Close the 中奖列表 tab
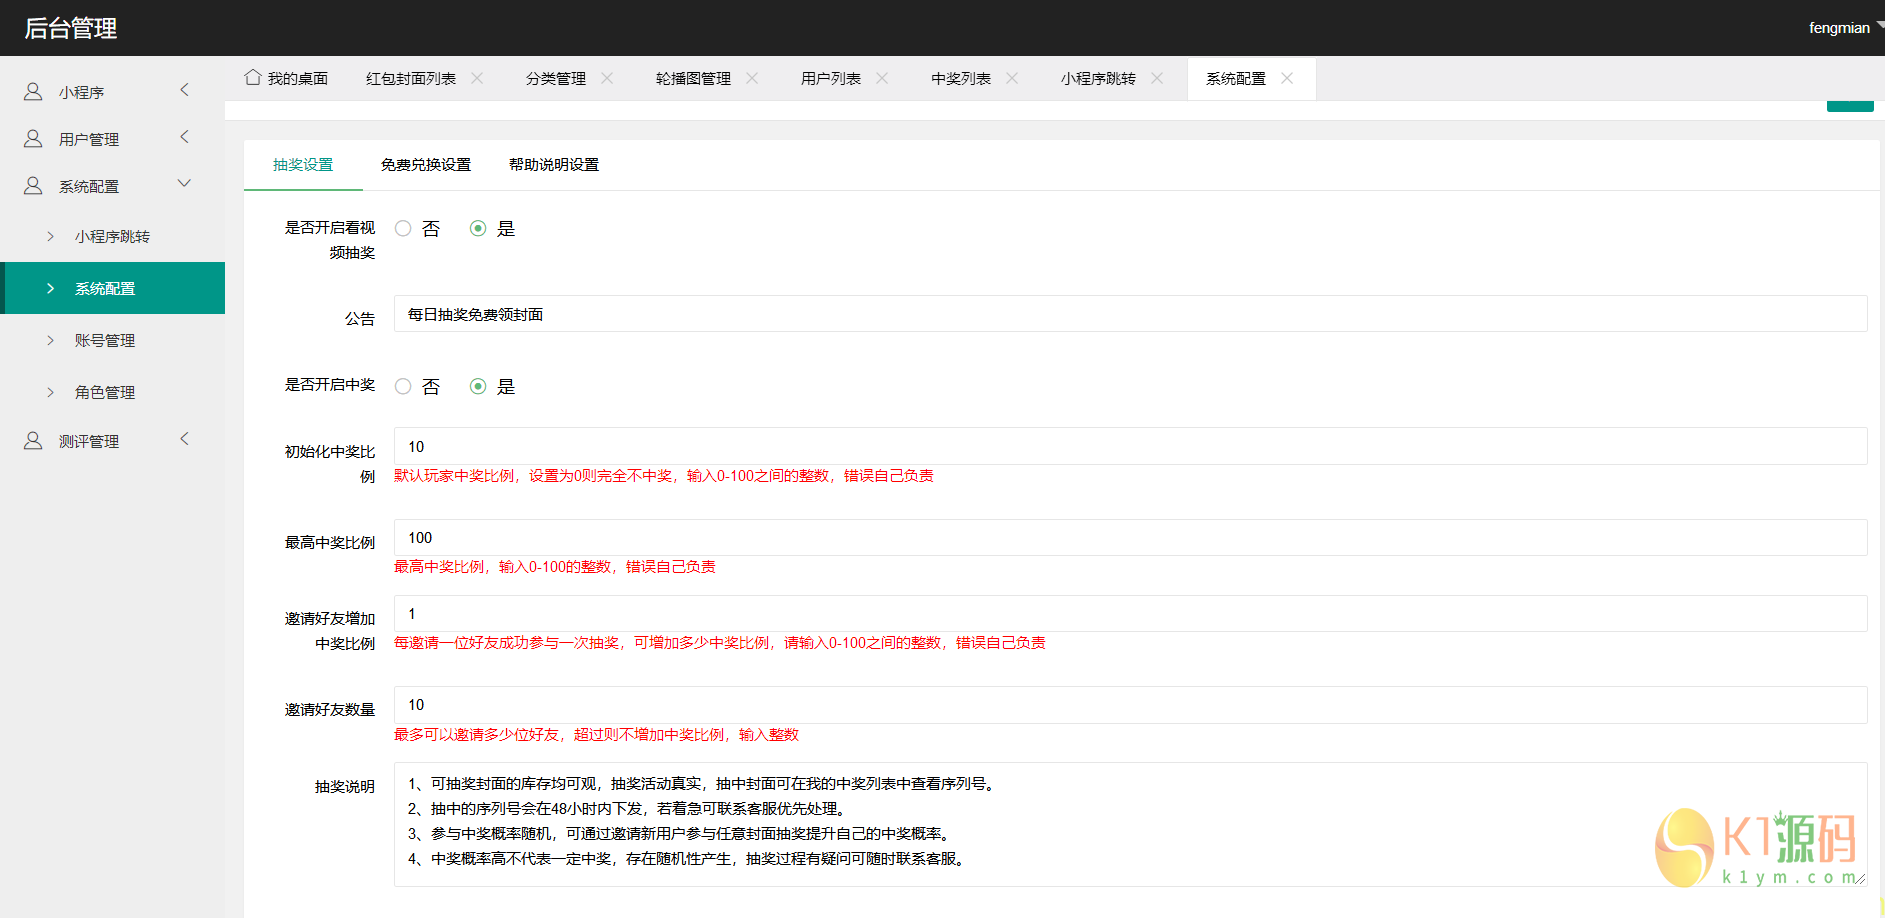The width and height of the screenshot is (1885, 918). 1012,77
